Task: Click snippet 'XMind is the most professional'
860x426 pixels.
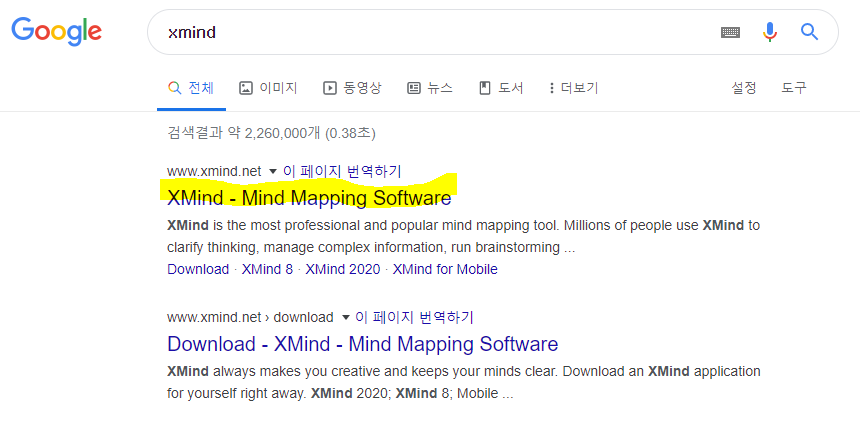Action: click(x=463, y=236)
